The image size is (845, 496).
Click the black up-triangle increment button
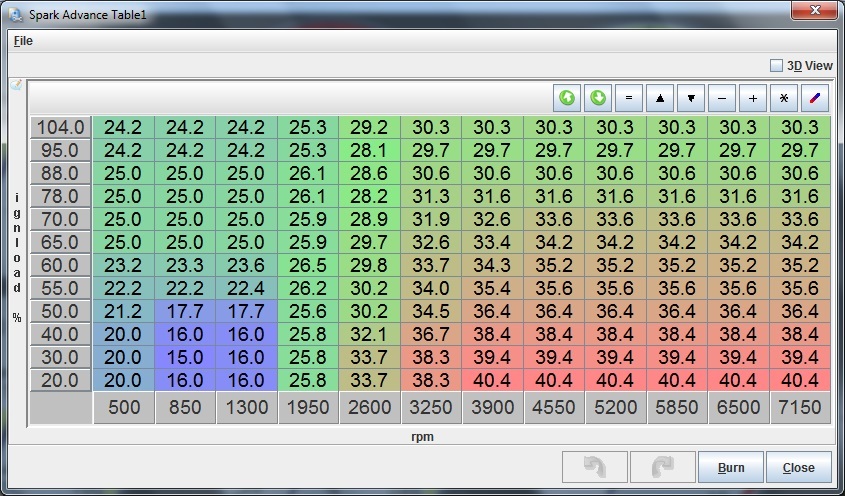click(x=660, y=98)
